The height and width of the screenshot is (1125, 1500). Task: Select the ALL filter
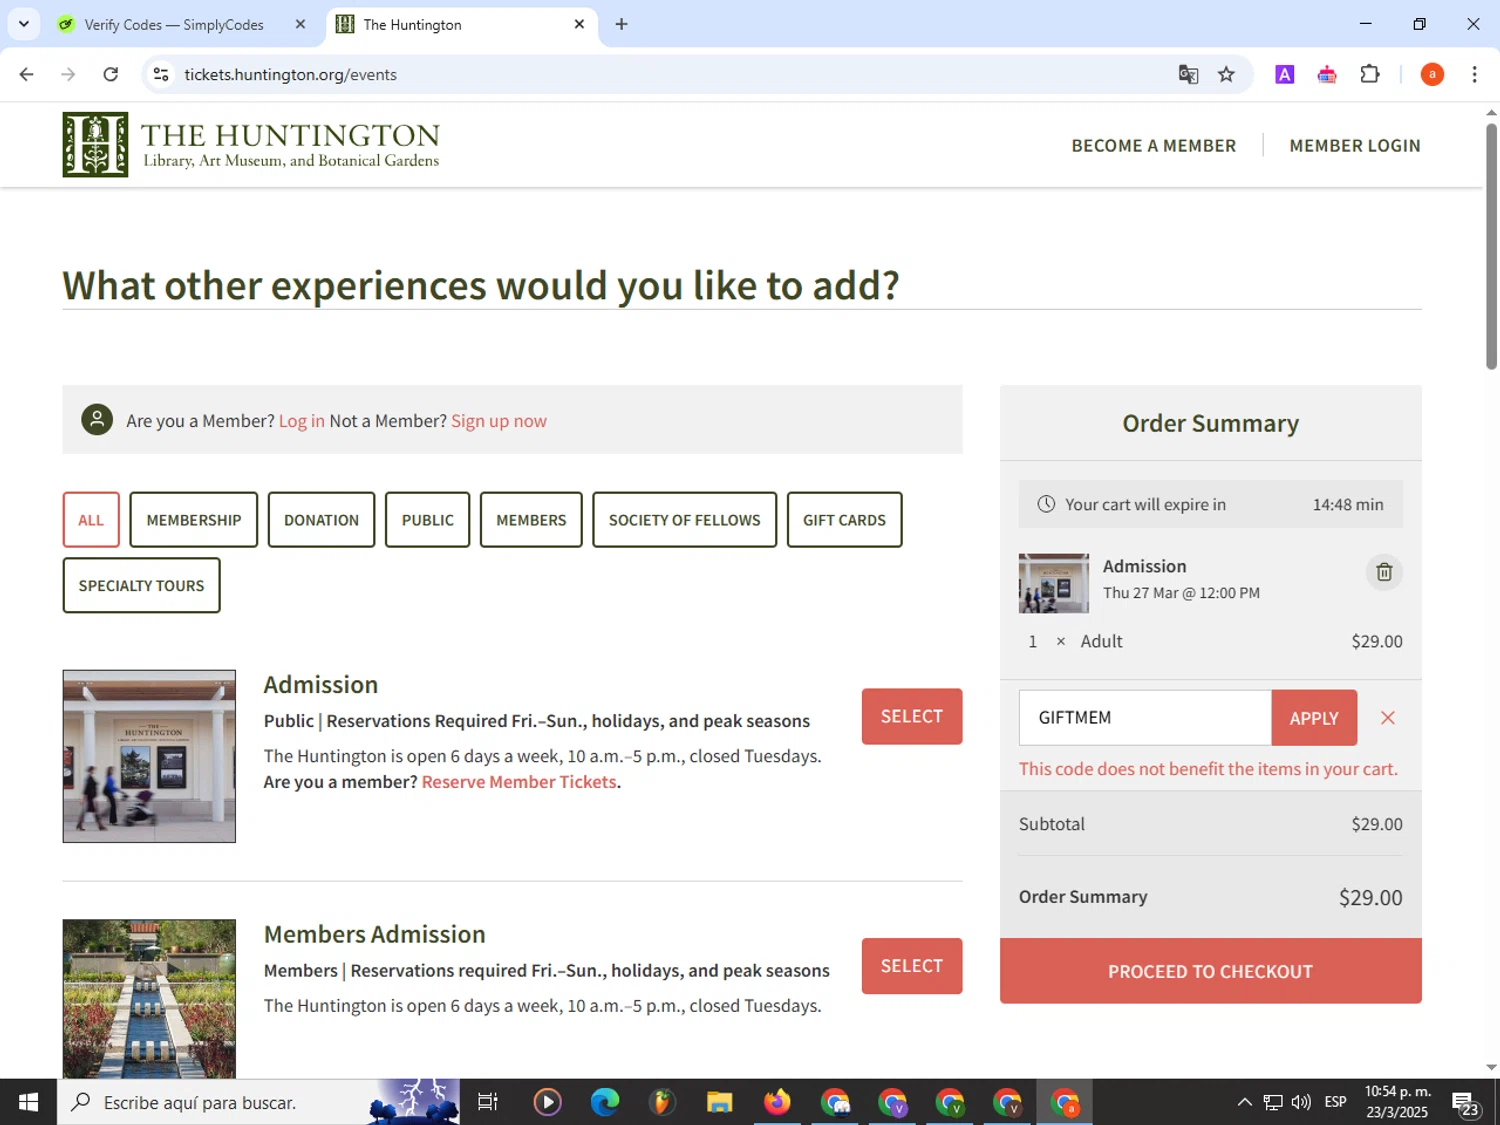pos(91,519)
